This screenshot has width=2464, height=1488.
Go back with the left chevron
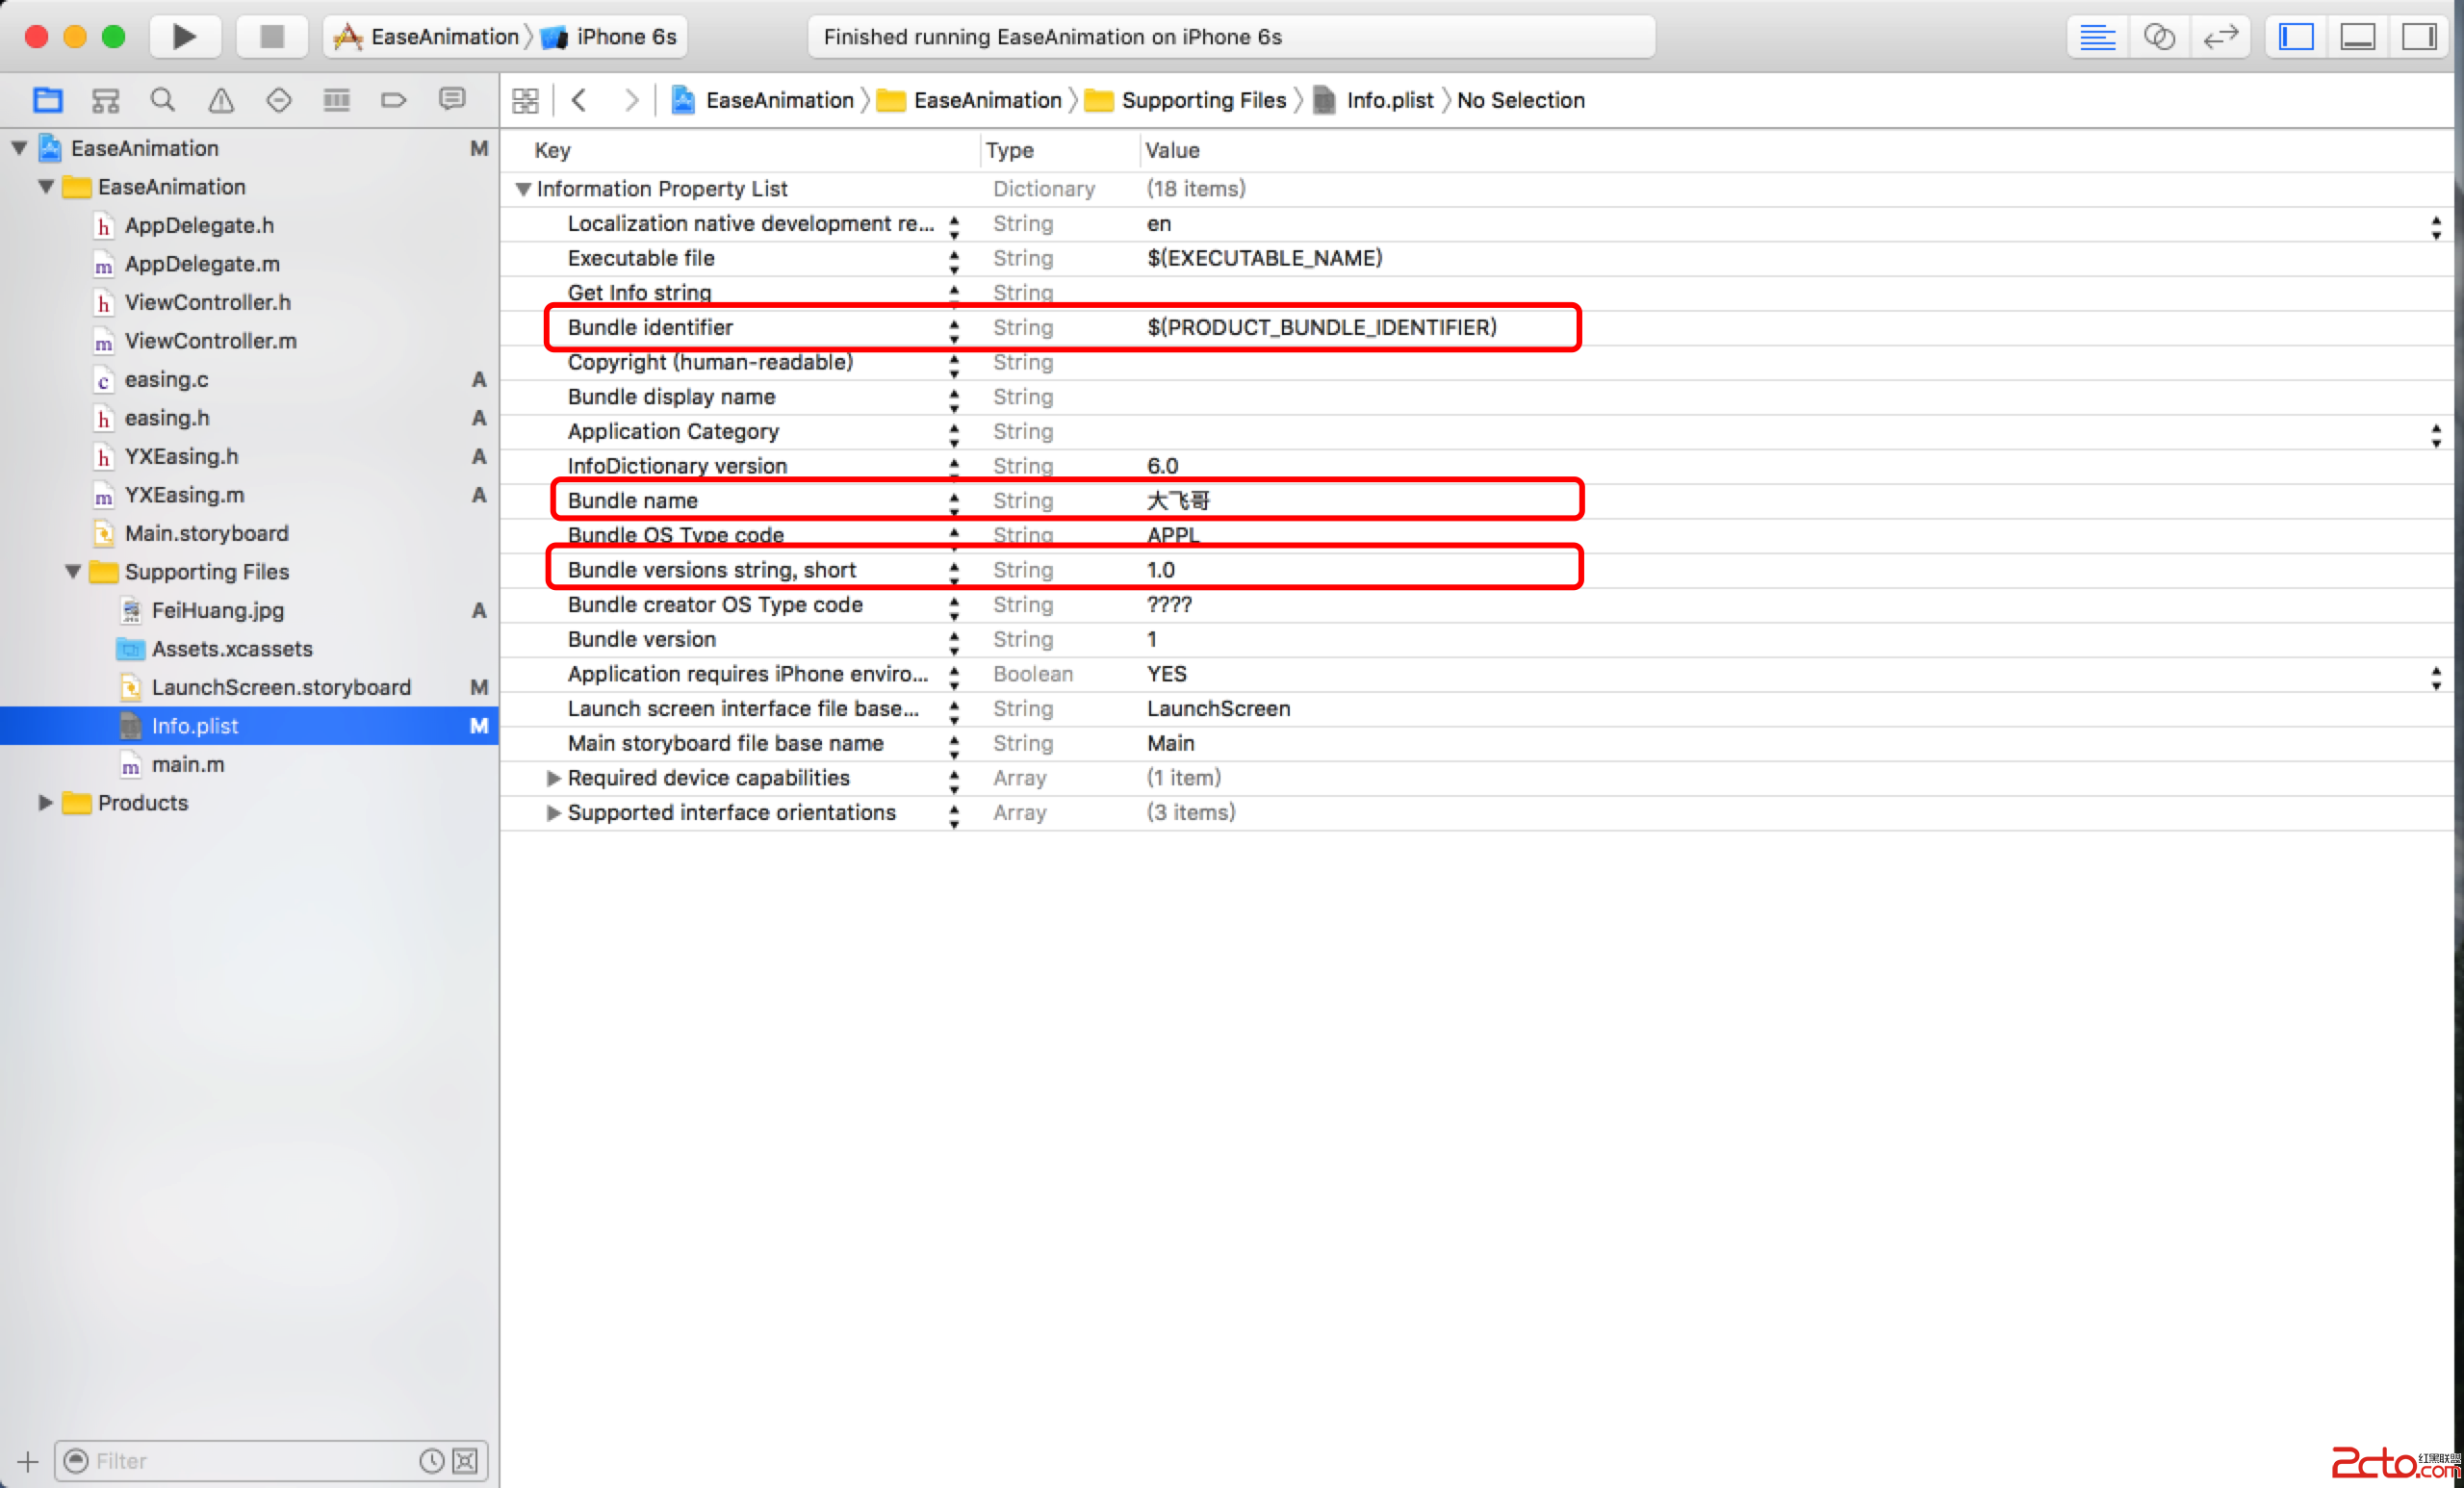(579, 100)
